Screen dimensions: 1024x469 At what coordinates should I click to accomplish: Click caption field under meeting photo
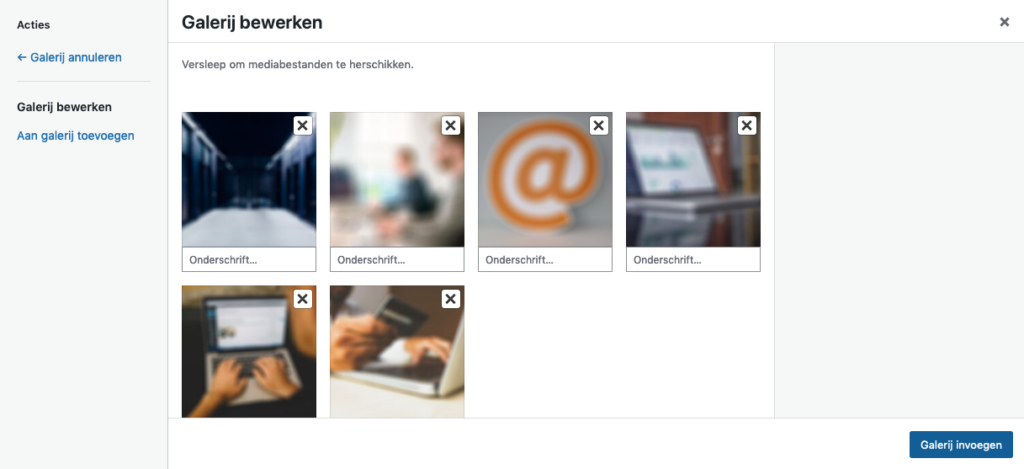click(397, 259)
